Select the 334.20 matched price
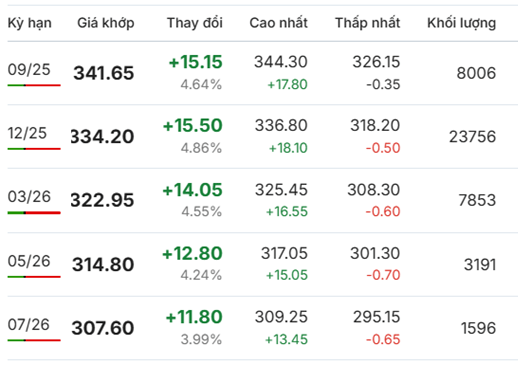Screen dimensions: 518x365 pyautogui.click(x=102, y=137)
